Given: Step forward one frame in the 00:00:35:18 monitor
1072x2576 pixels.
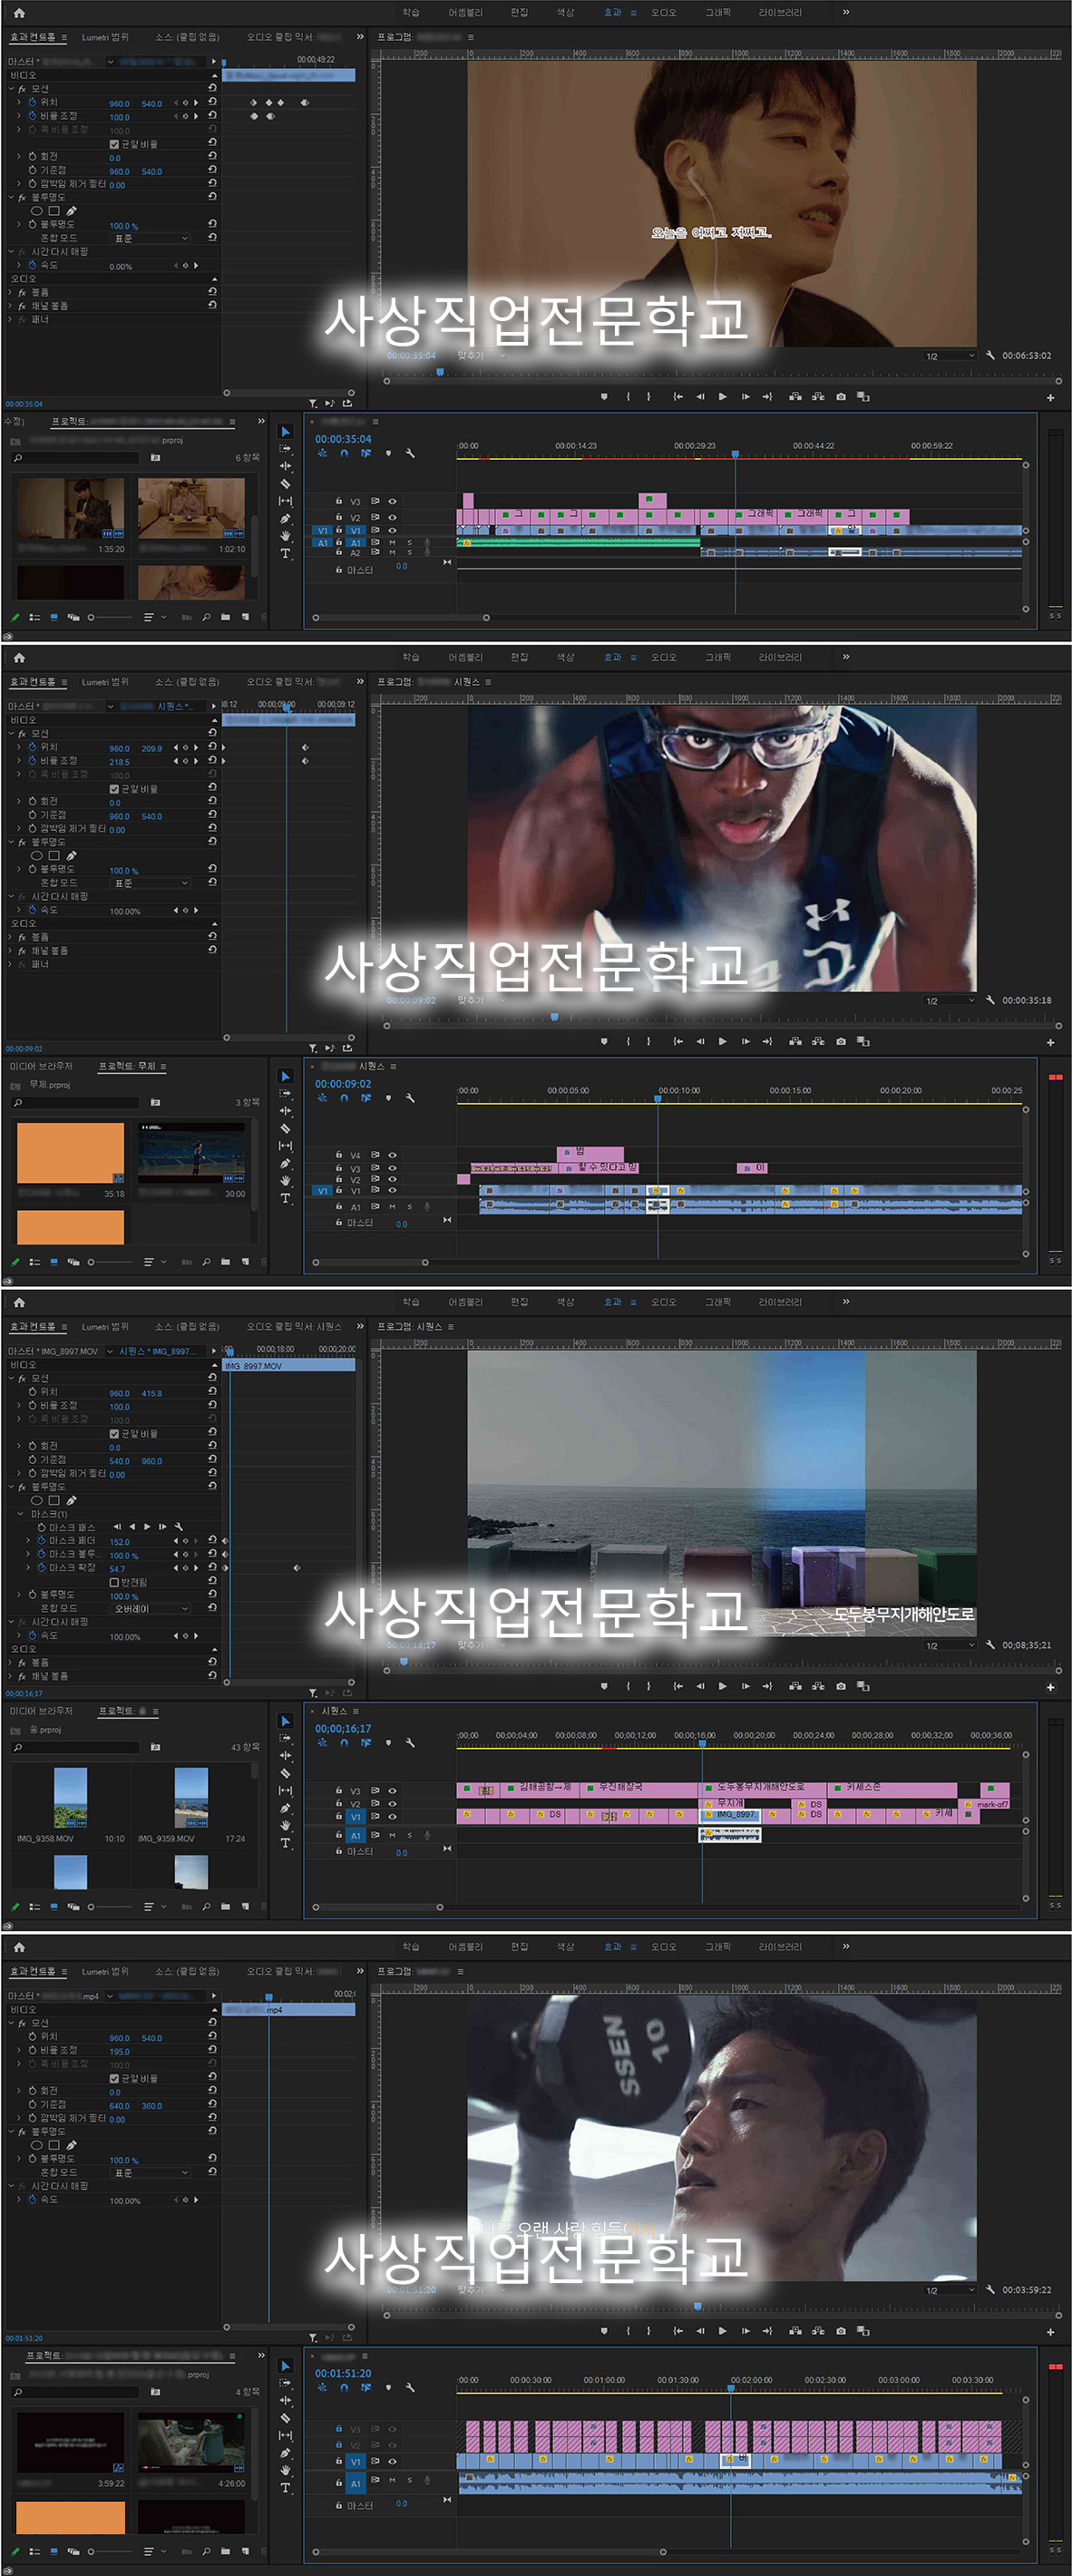Looking at the screenshot, I should 745,1042.
